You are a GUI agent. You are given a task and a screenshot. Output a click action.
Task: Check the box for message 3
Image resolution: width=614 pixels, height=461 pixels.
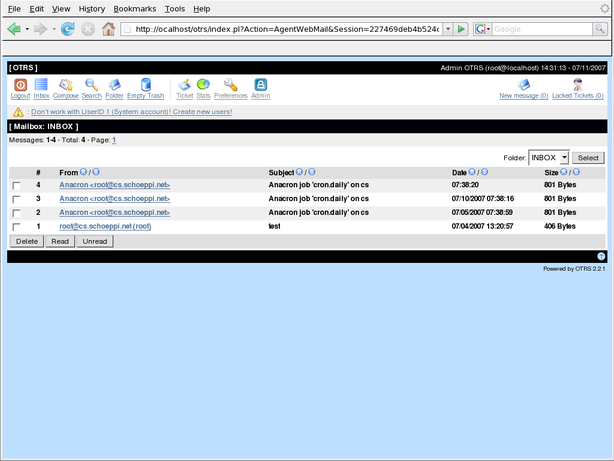click(16, 199)
